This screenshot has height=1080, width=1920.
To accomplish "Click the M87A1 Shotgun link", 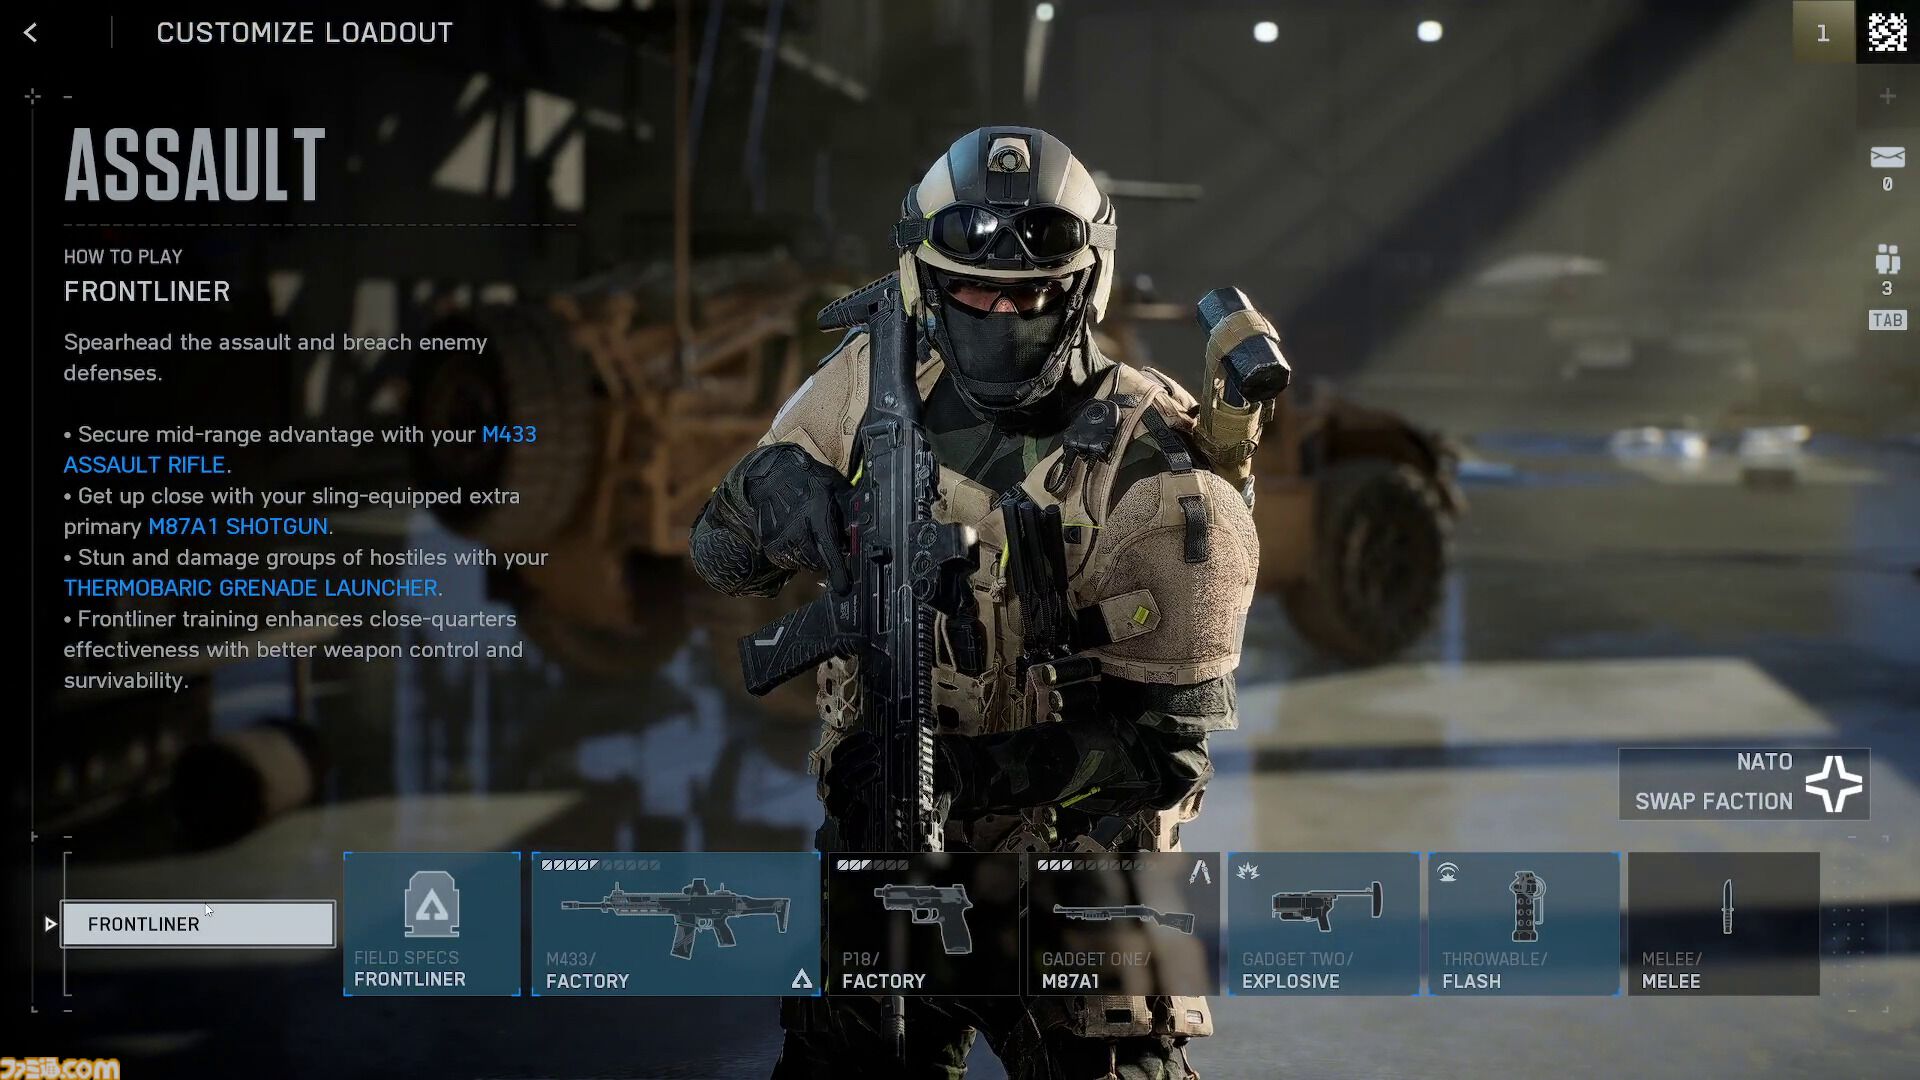I will 238,527.
